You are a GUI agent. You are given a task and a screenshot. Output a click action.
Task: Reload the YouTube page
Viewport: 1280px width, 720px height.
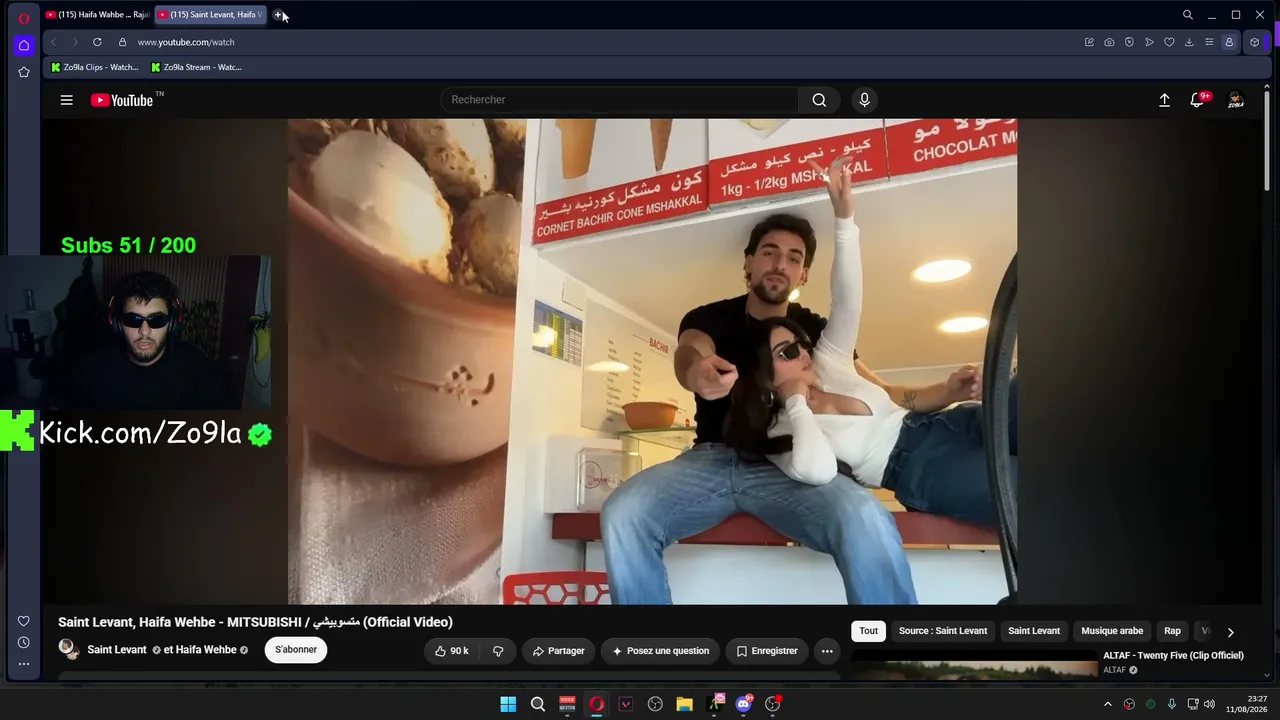[97, 42]
